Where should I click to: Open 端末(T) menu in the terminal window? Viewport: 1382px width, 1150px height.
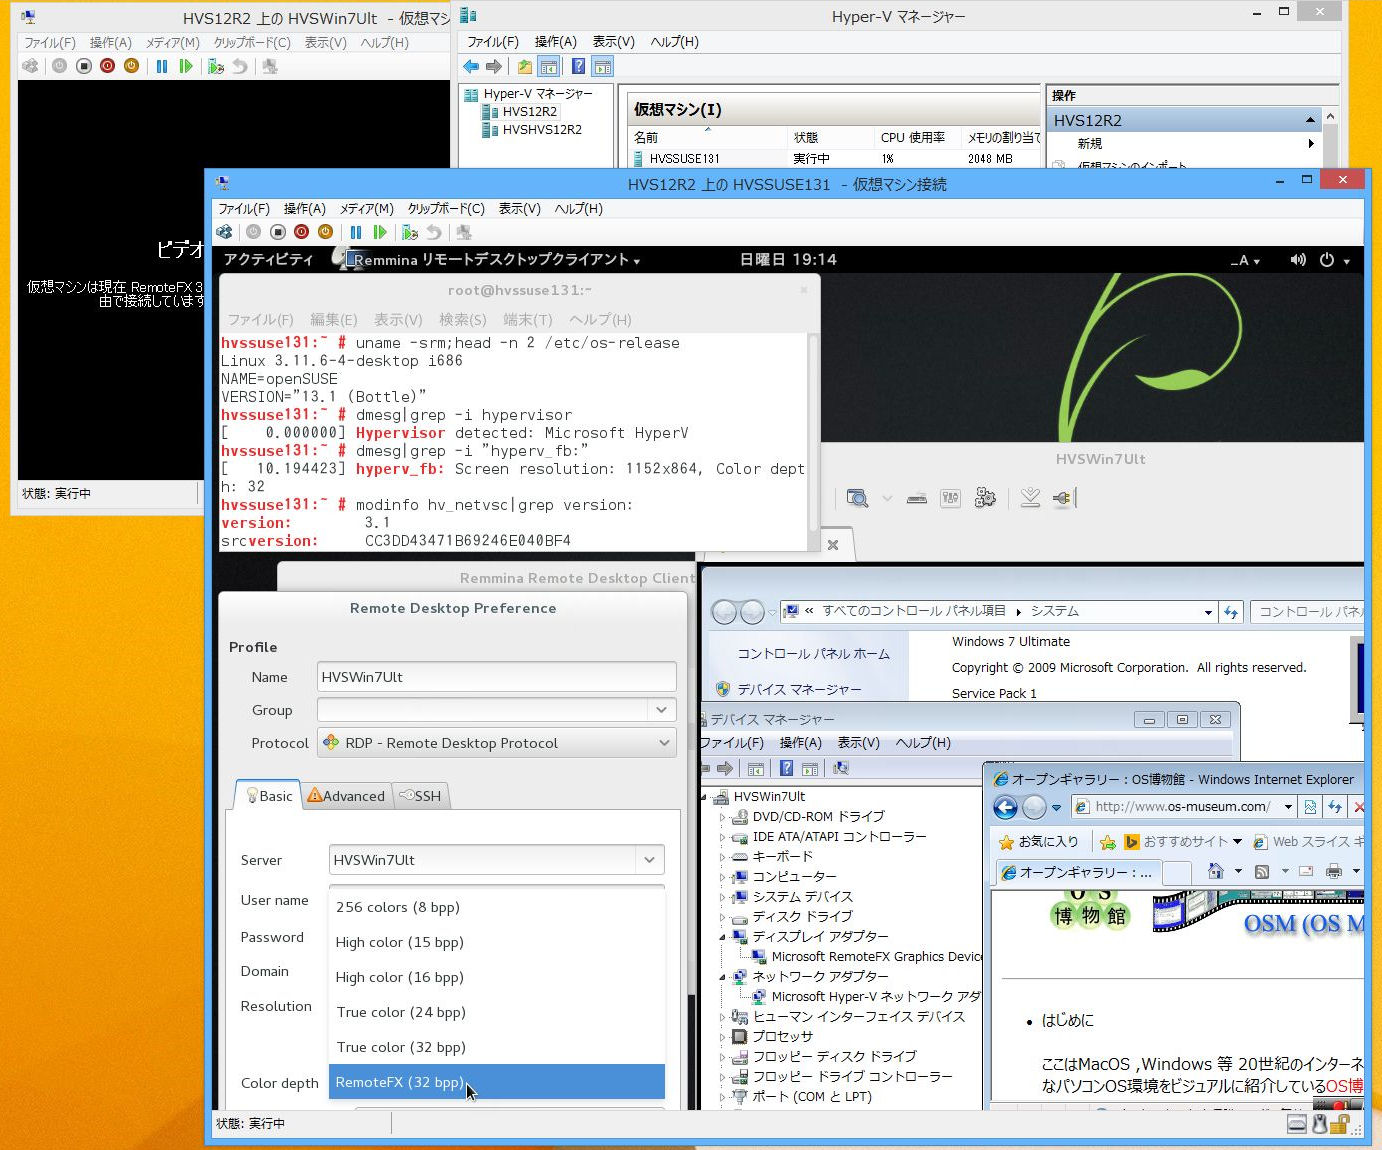coord(528,320)
